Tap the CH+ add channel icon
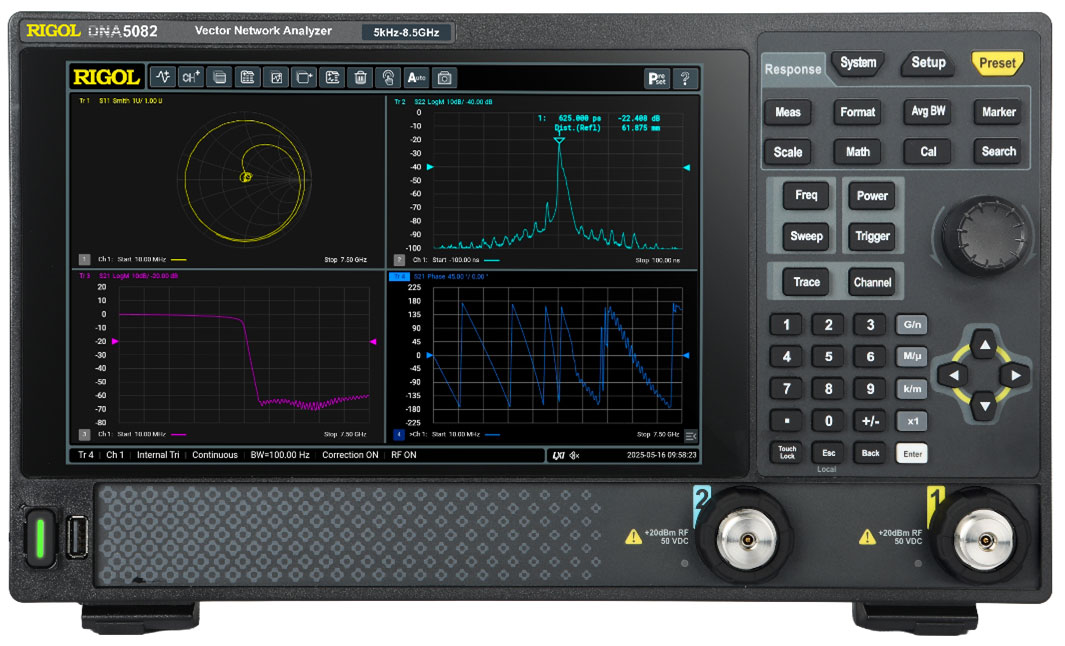 click(191, 77)
